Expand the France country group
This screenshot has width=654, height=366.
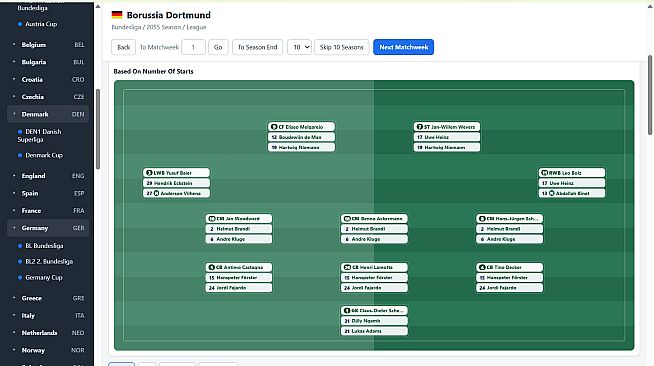click(x=48, y=211)
